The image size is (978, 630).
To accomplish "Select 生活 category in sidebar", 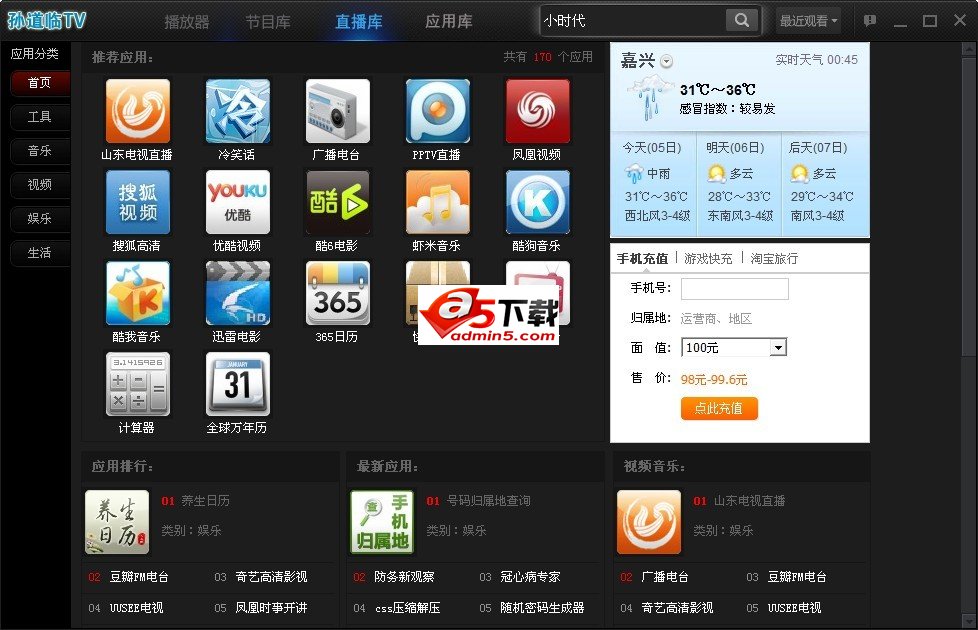I will 40,253.
